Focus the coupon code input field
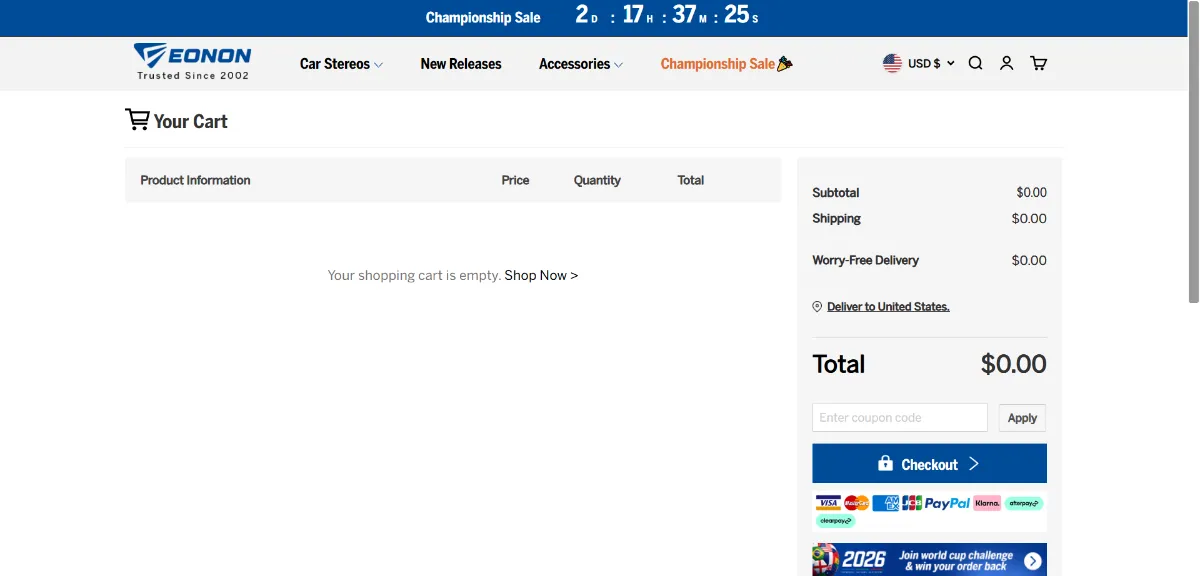 click(x=900, y=418)
